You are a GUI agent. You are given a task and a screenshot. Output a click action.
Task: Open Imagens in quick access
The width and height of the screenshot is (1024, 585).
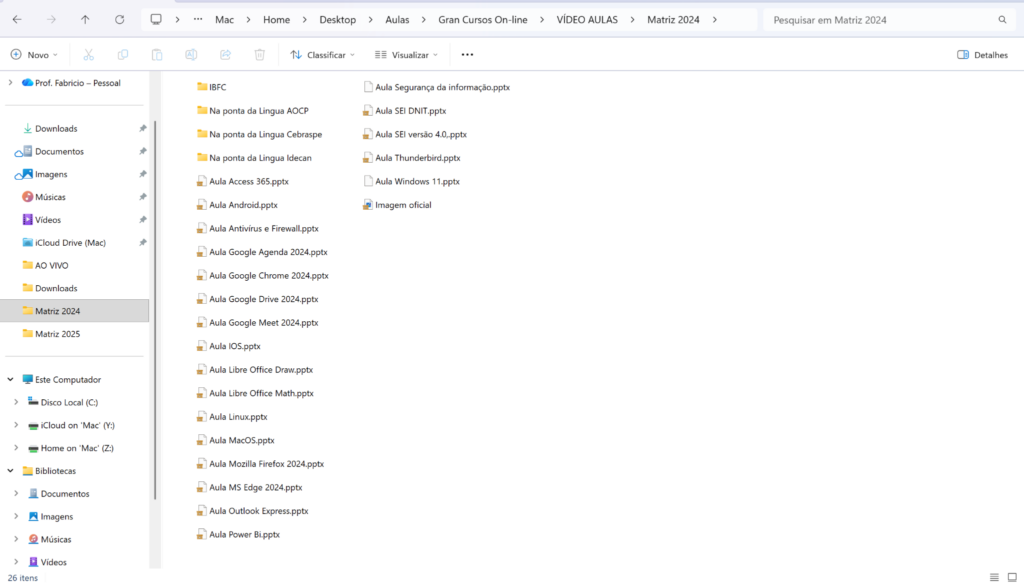tap(51, 174)
